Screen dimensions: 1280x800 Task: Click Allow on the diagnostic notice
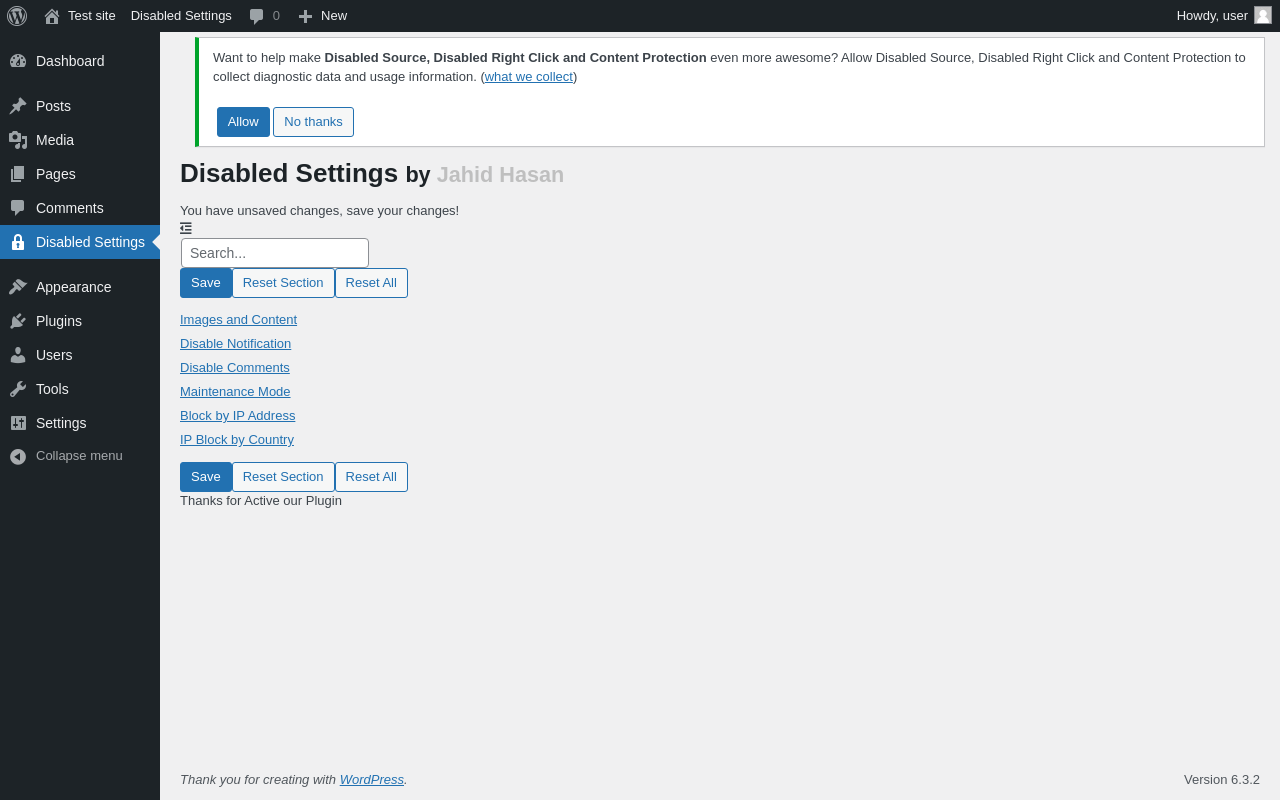[243, 122]
